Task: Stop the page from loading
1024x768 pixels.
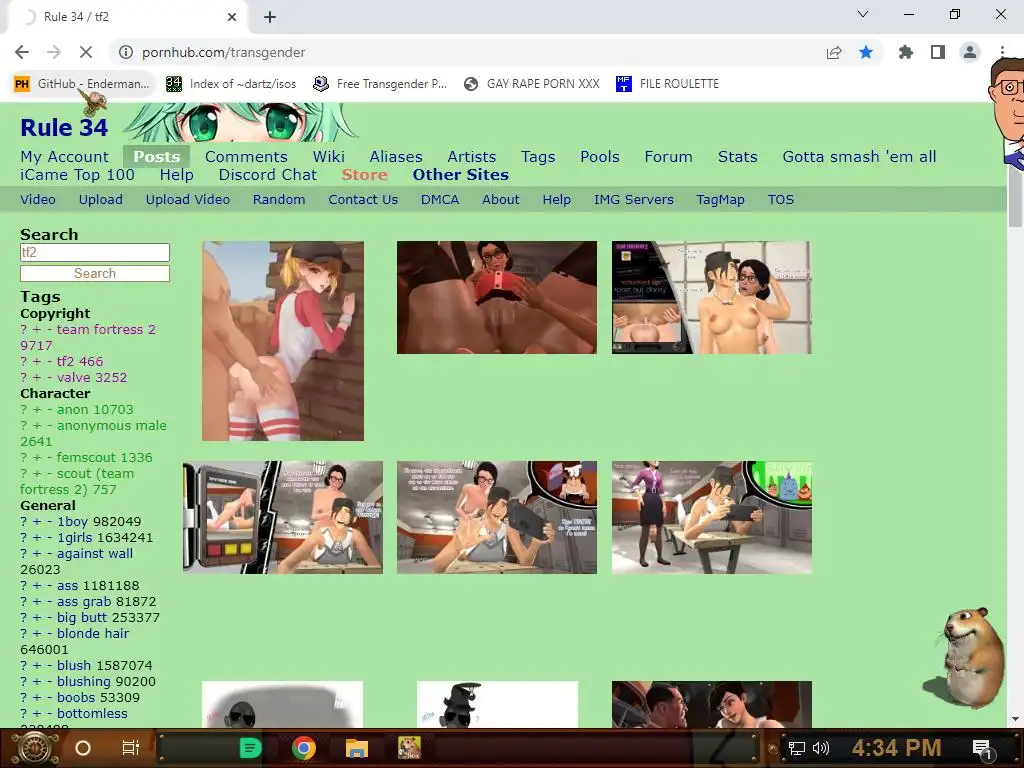Action: (86, 52)
